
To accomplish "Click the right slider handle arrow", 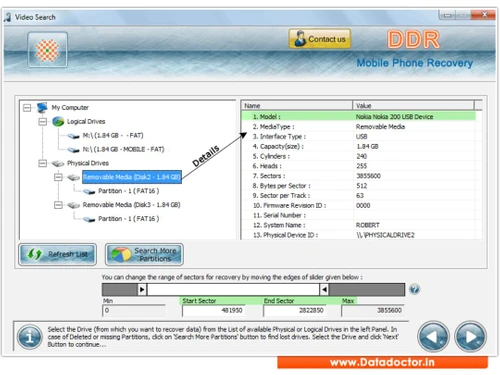I will click(324, 289).
